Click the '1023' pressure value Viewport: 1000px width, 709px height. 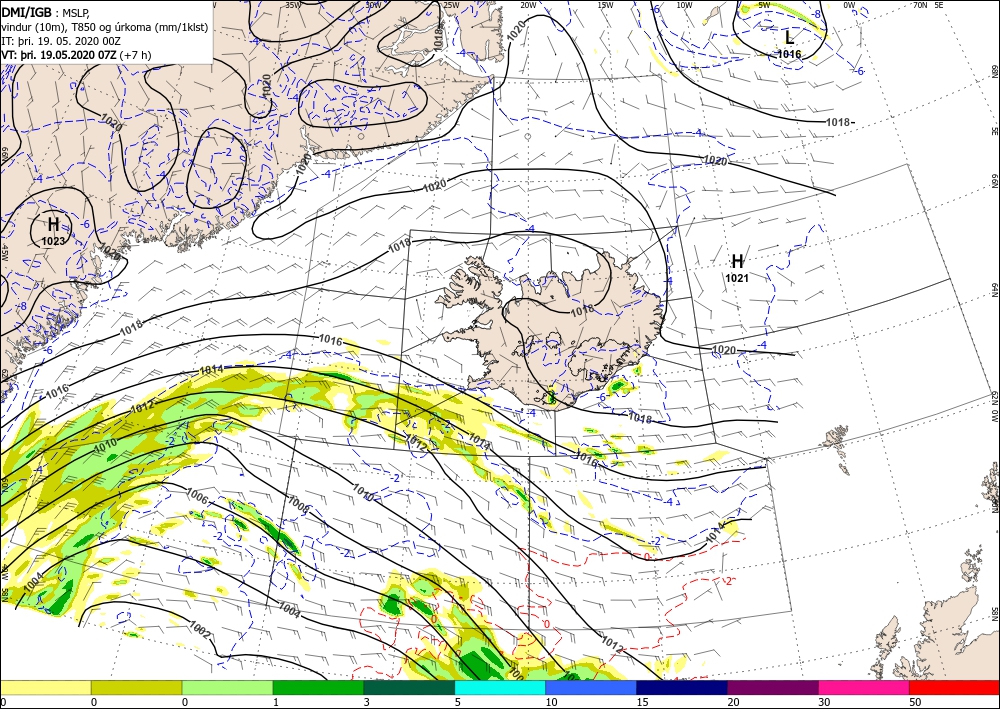click(x=54, y=241)
